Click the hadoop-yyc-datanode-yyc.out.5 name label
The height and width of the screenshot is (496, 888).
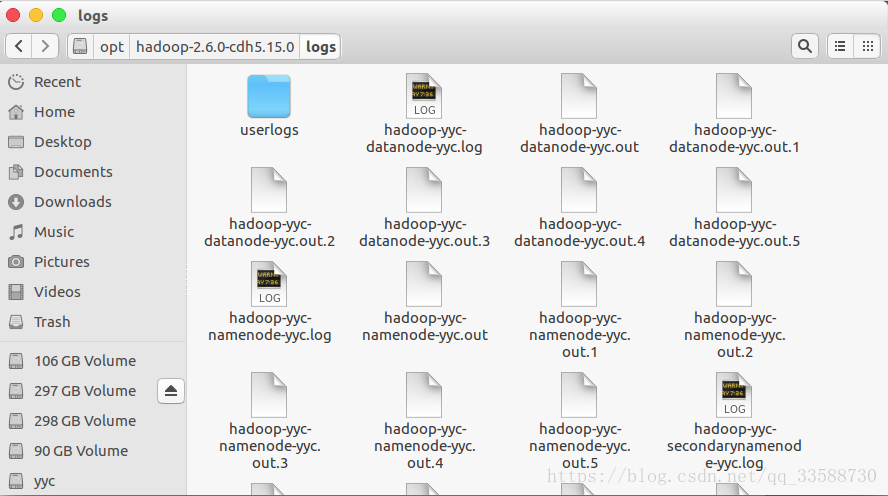[735, 233]
